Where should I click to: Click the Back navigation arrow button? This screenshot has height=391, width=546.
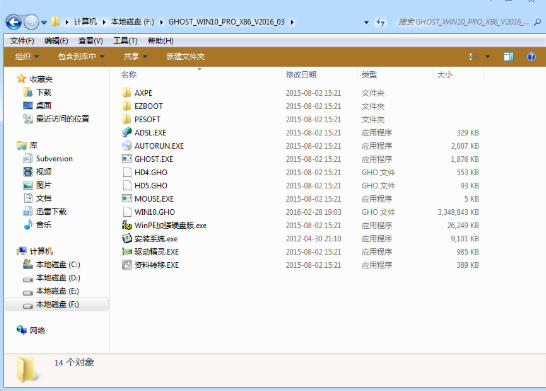(14, 22)
